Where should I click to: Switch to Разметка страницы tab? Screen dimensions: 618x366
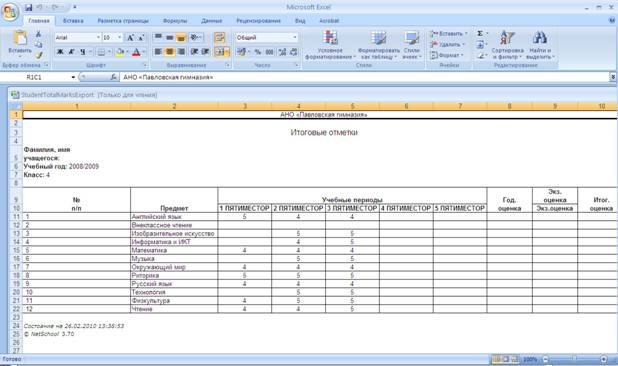tap(123, 20)
